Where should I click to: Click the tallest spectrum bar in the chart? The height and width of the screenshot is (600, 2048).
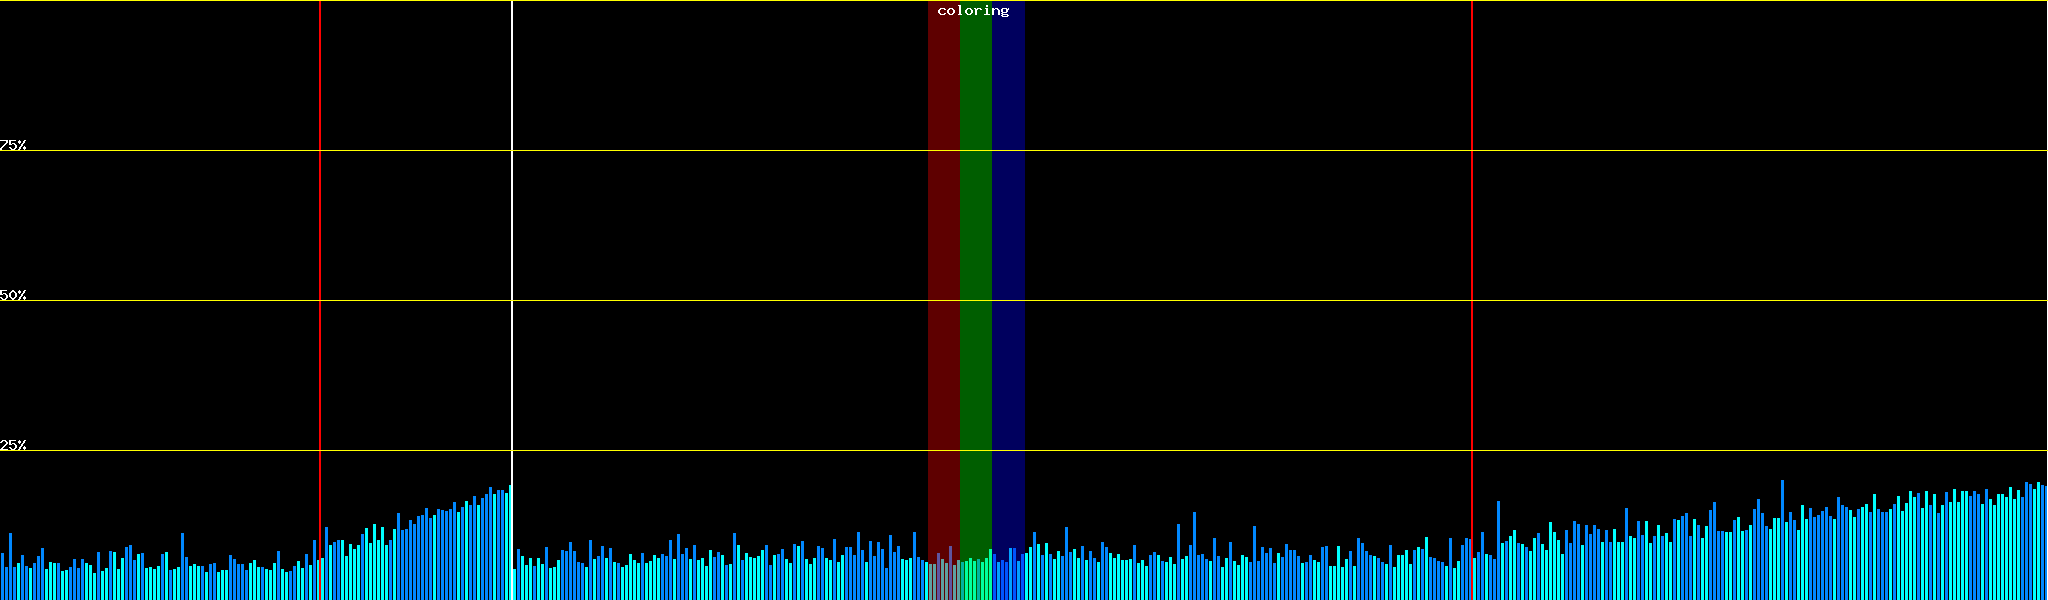point(1782,540)
